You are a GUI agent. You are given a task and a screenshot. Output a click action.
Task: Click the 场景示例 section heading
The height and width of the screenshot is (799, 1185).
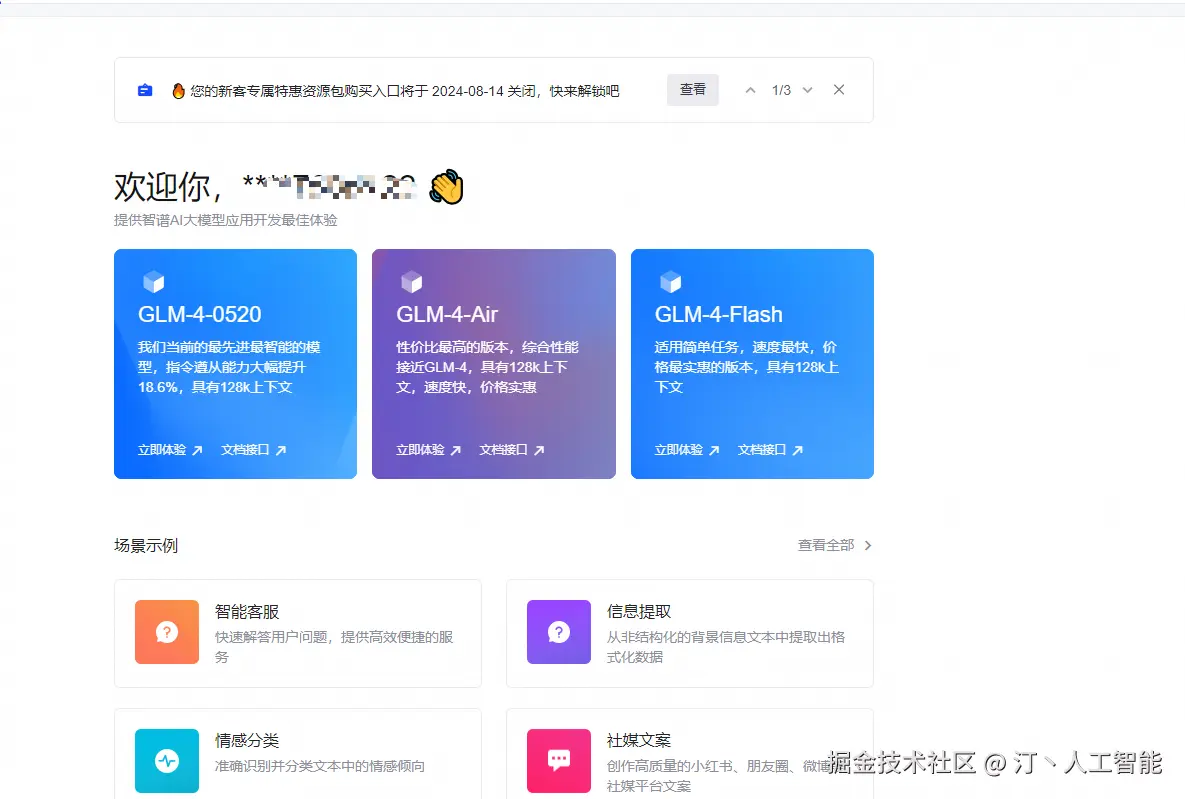coord(146,546)
